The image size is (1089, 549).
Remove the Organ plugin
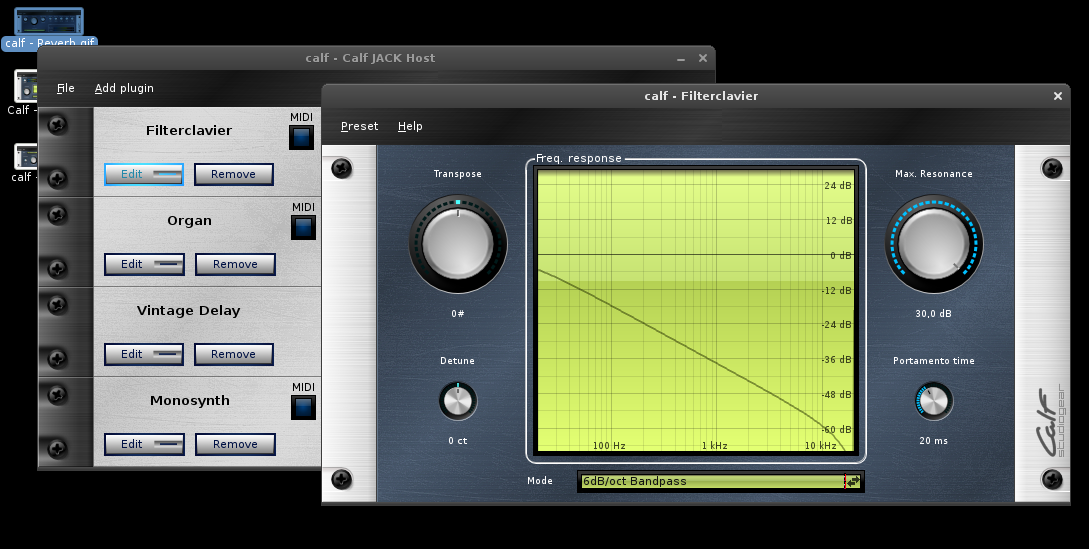(235, 264)
